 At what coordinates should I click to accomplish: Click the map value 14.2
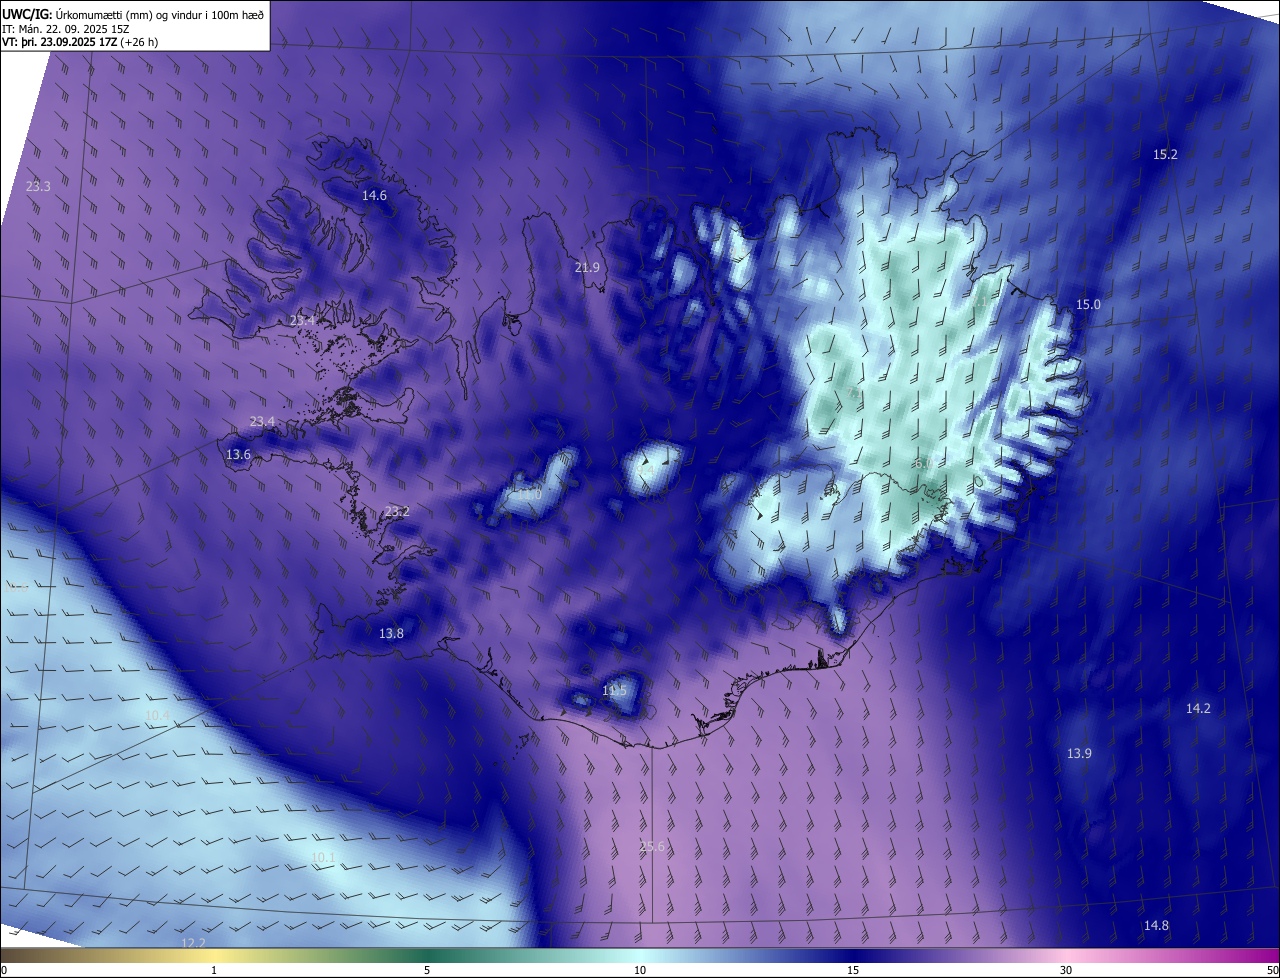1198,708
